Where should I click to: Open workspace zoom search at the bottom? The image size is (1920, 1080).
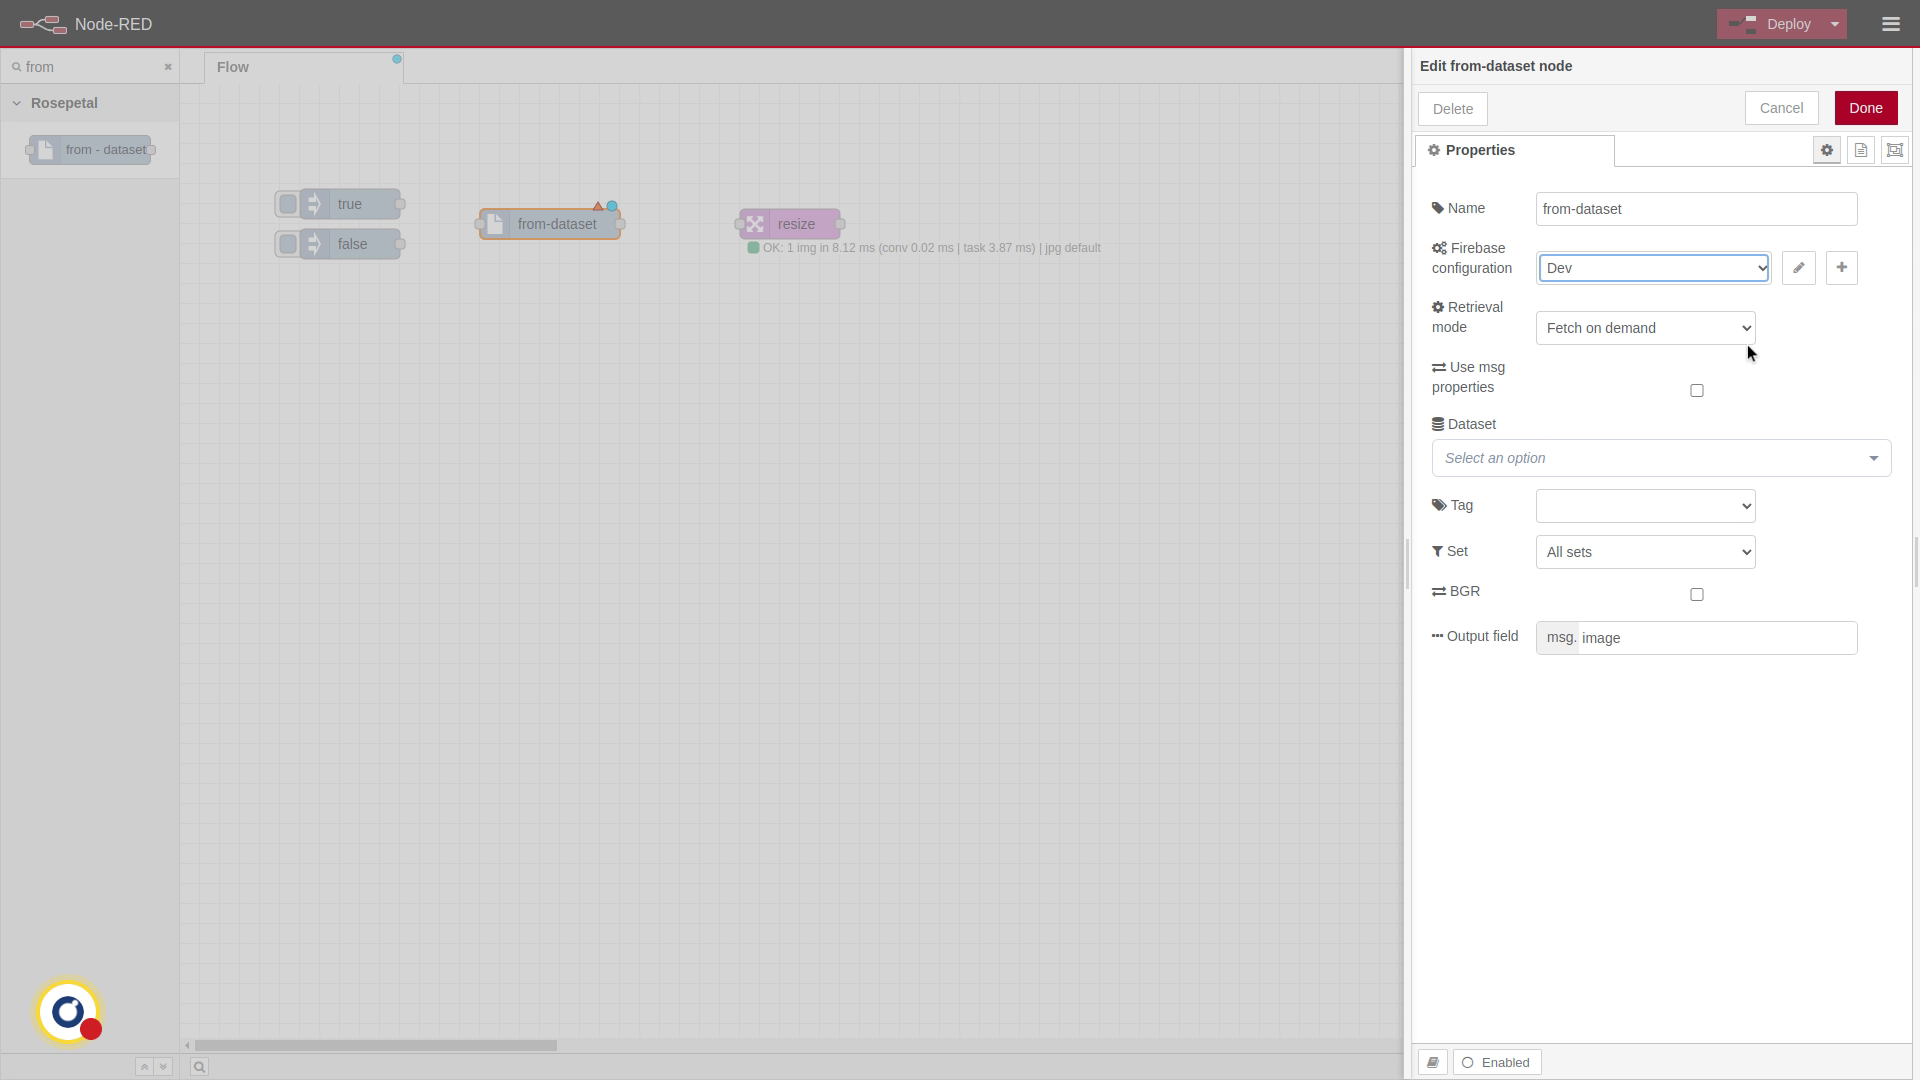(x=198, y=1067)
